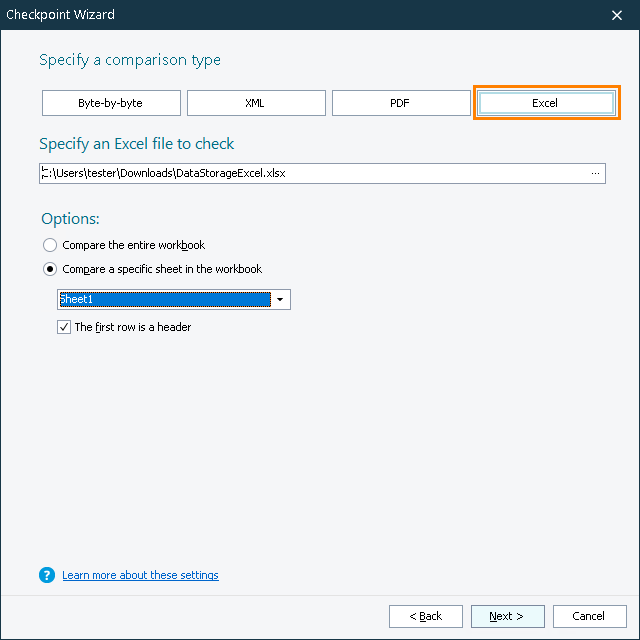Click the blue help question mark icon

tap(46, 575)
